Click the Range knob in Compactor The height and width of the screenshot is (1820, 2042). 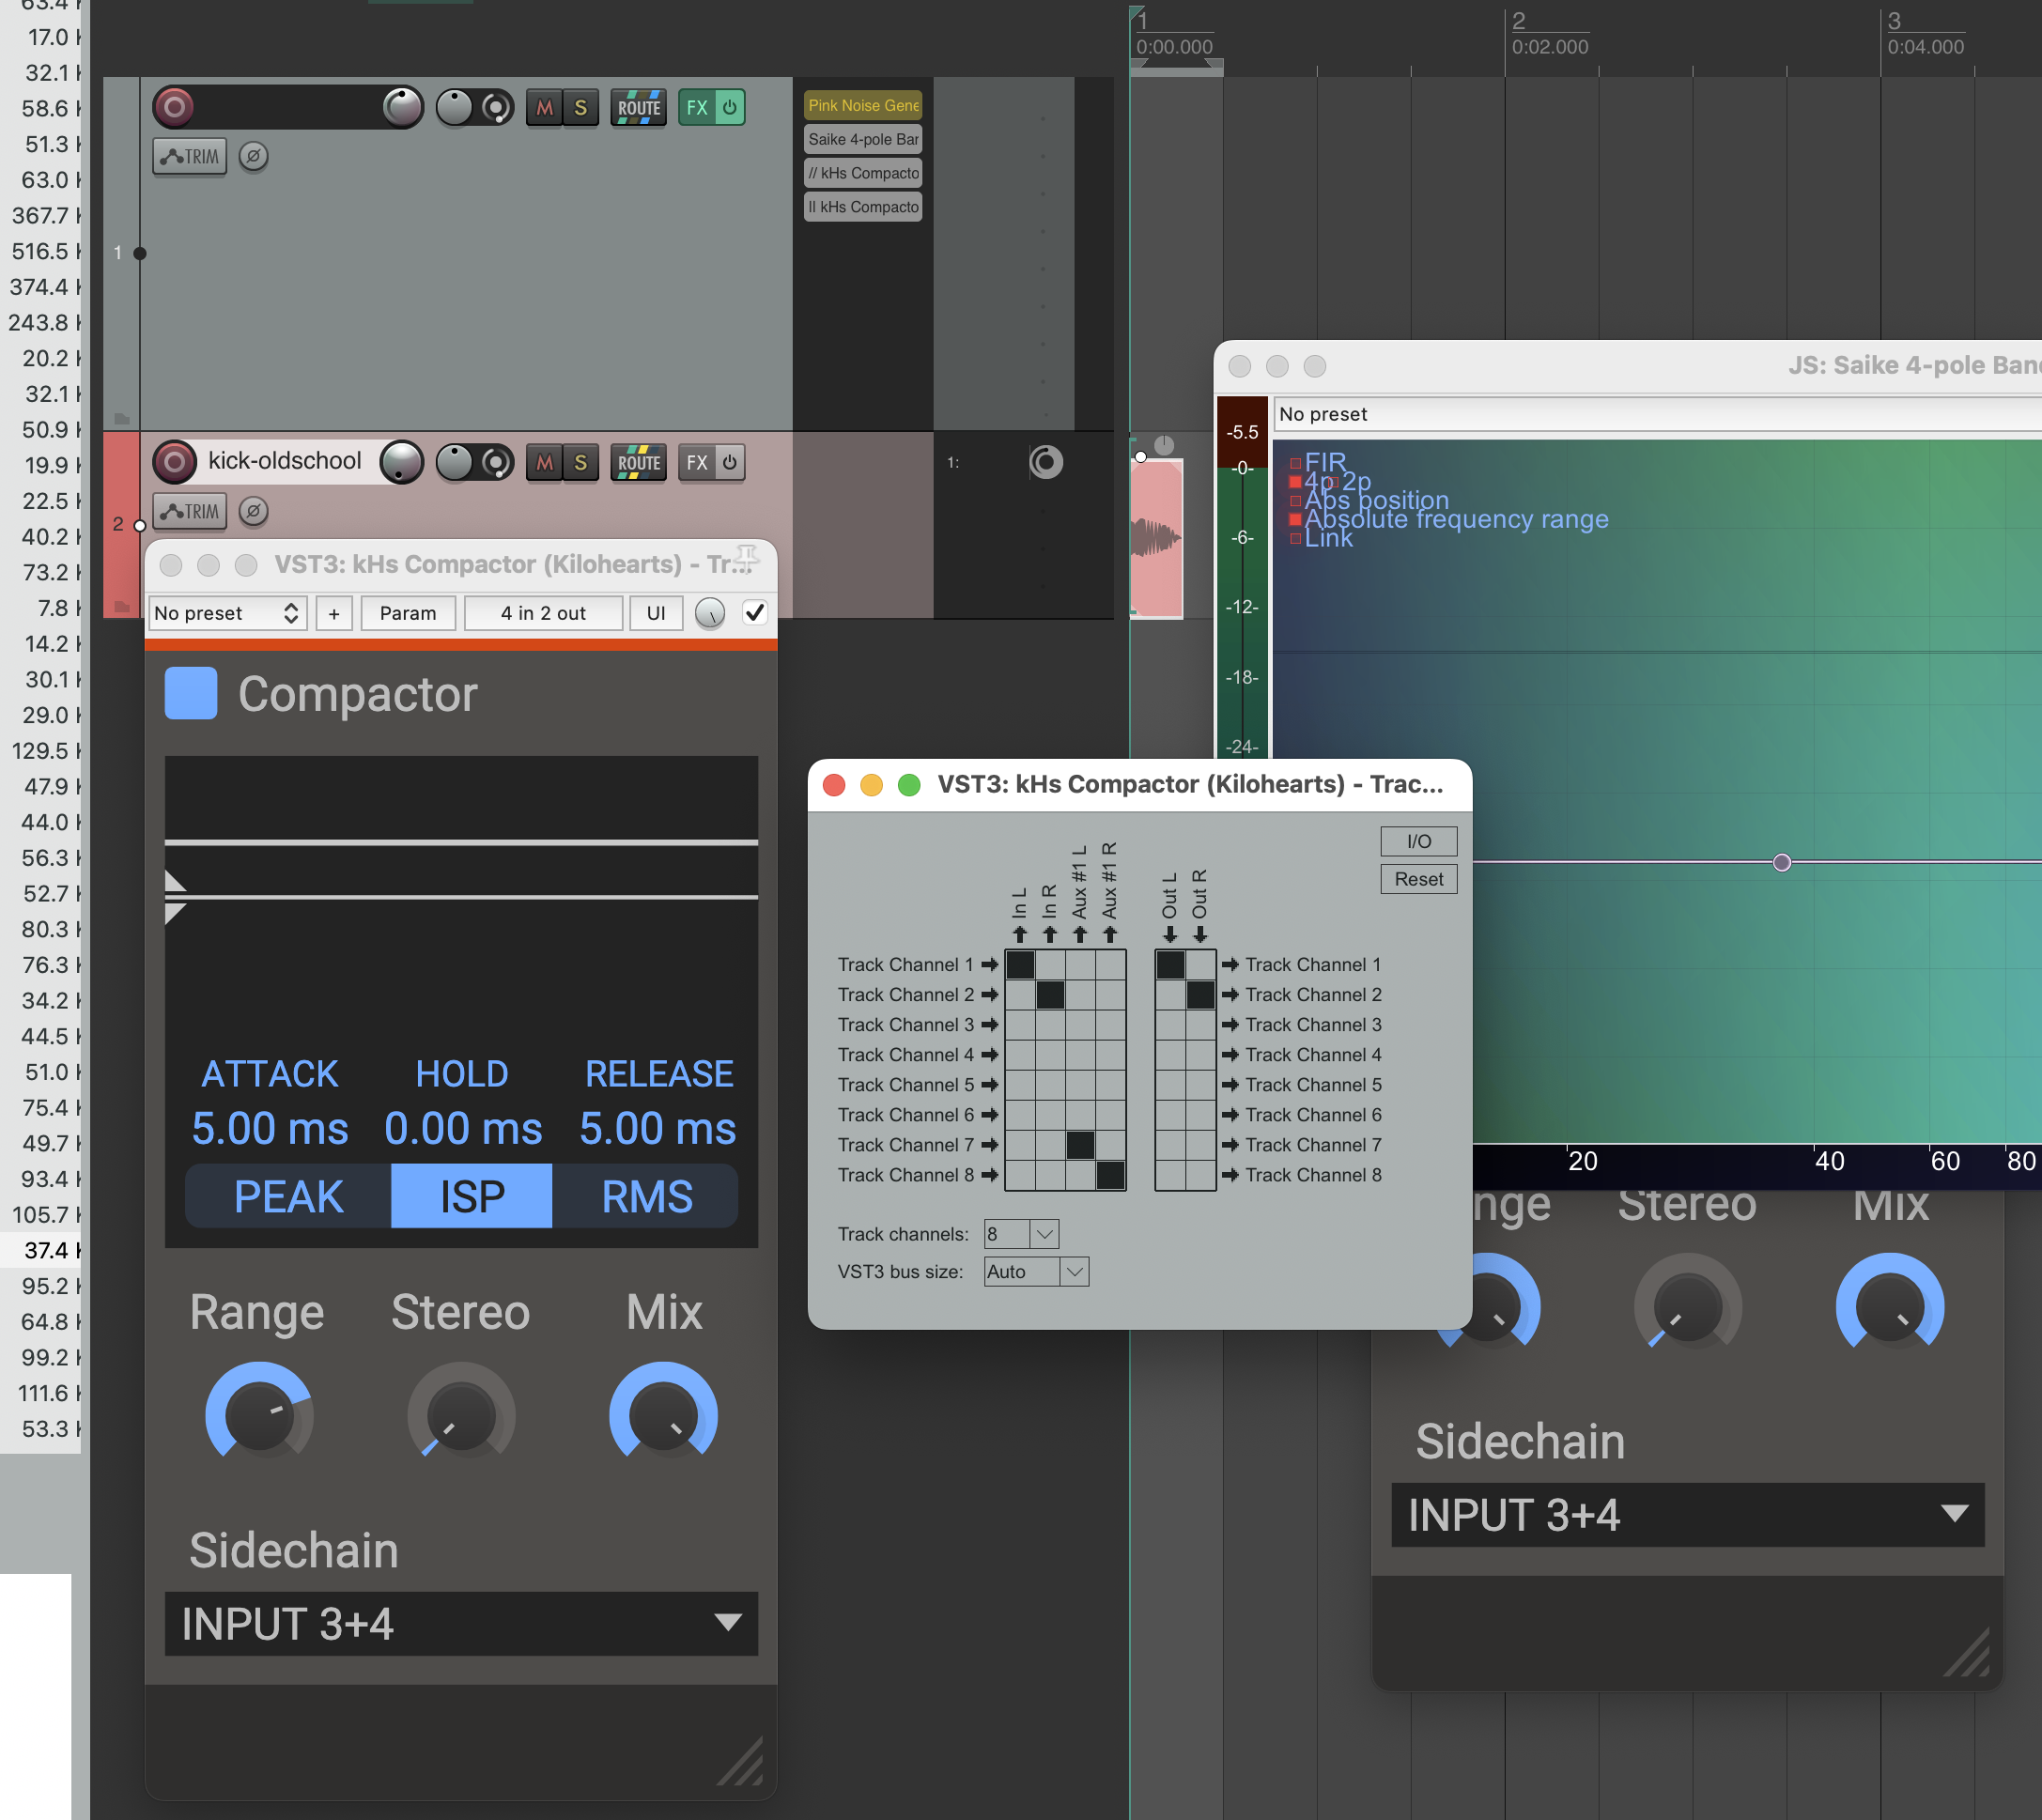(259, 1415)
